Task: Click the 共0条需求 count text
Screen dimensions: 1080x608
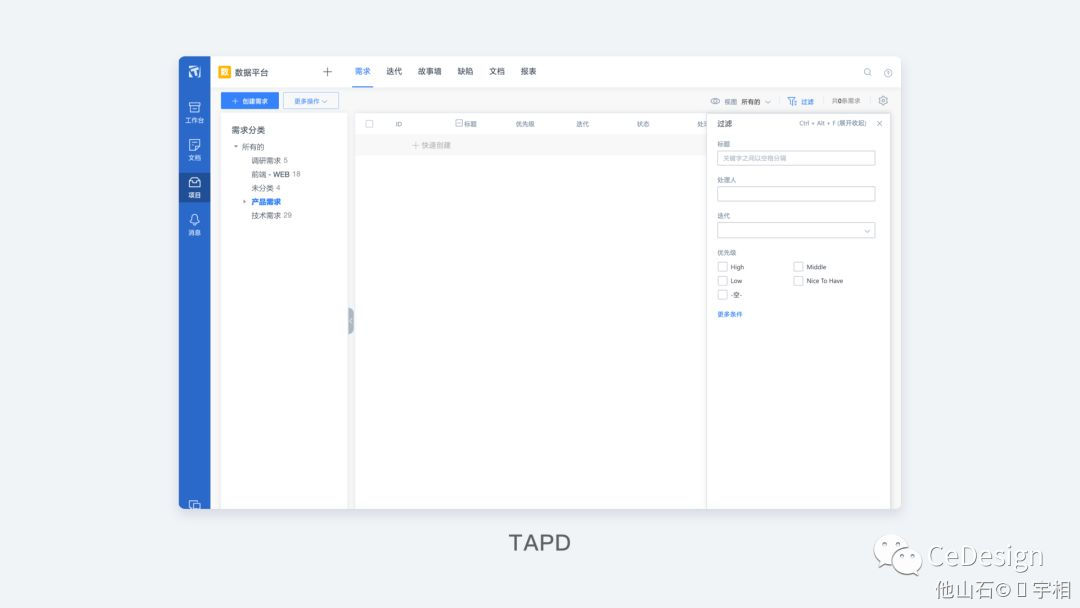Action: pos(846,101)
